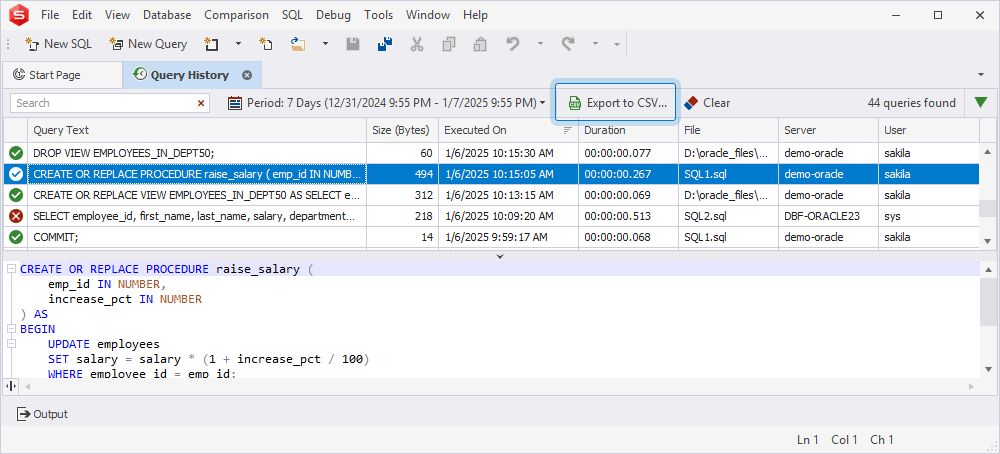Close the Query History tab

[247, 75]
